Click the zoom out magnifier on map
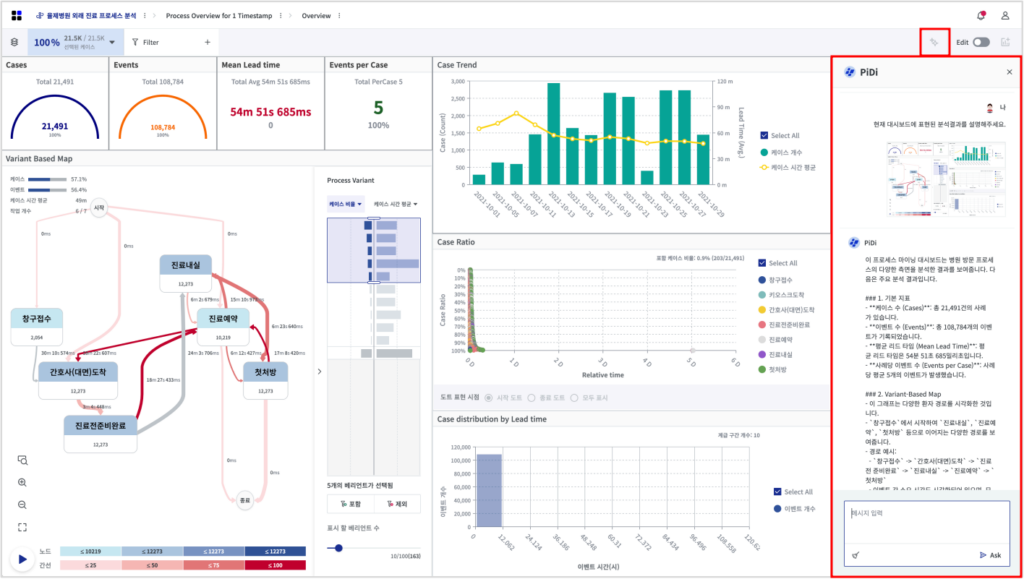The width and height of the screenshot is (1024, 579). pos(22,505)
